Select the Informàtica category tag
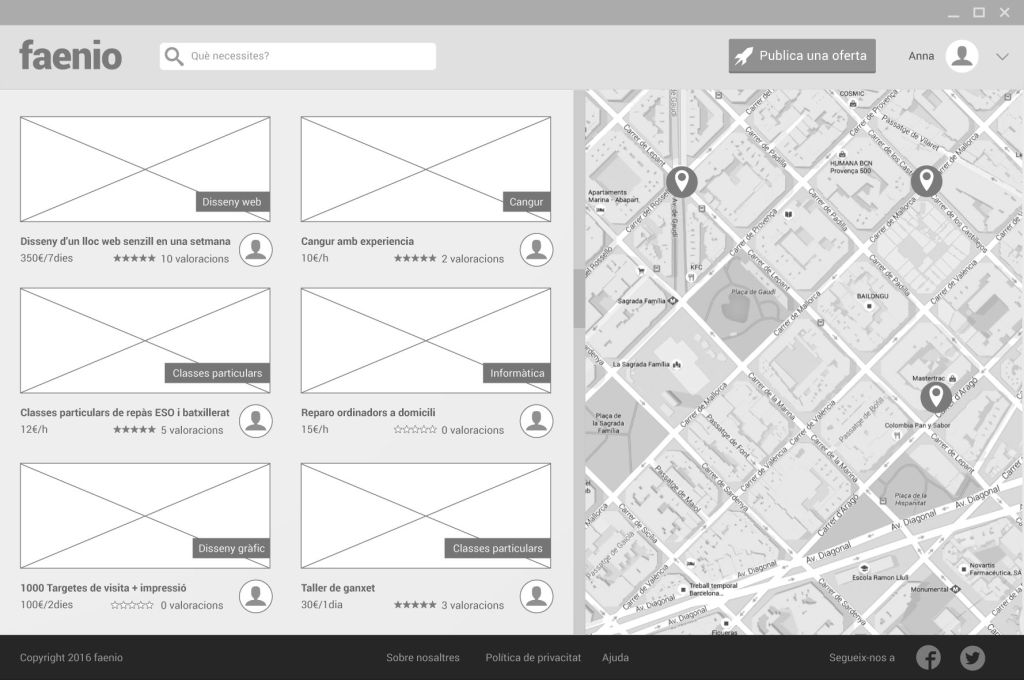Screen dimensions: 1024x680 517,373
